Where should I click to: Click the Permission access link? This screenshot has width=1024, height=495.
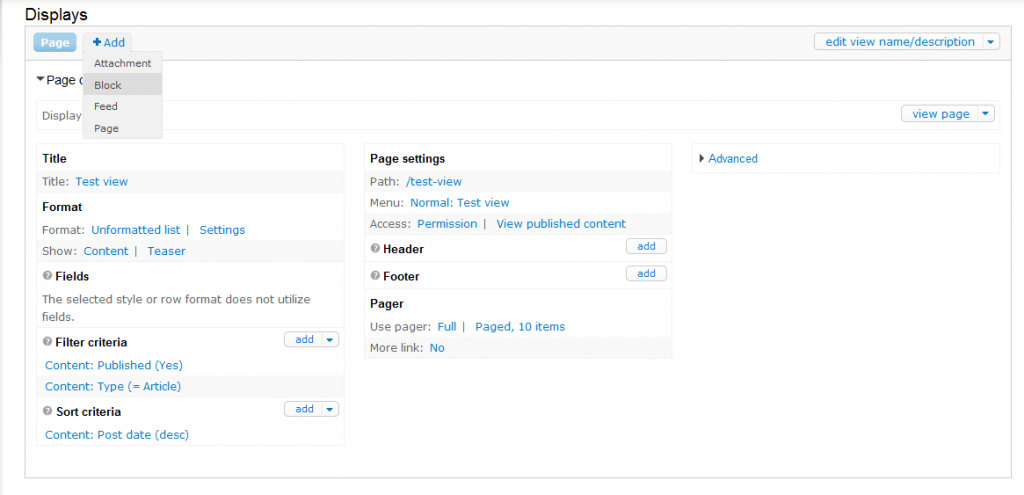(x=447, y=223)
